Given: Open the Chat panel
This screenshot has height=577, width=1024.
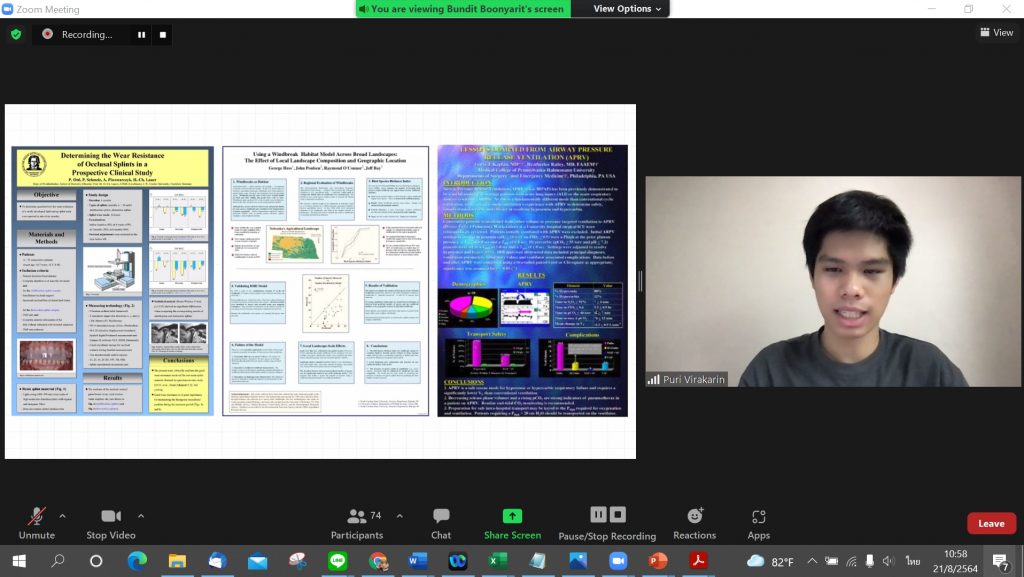Looking at the screenshot, I should click(x=441, y=522).
